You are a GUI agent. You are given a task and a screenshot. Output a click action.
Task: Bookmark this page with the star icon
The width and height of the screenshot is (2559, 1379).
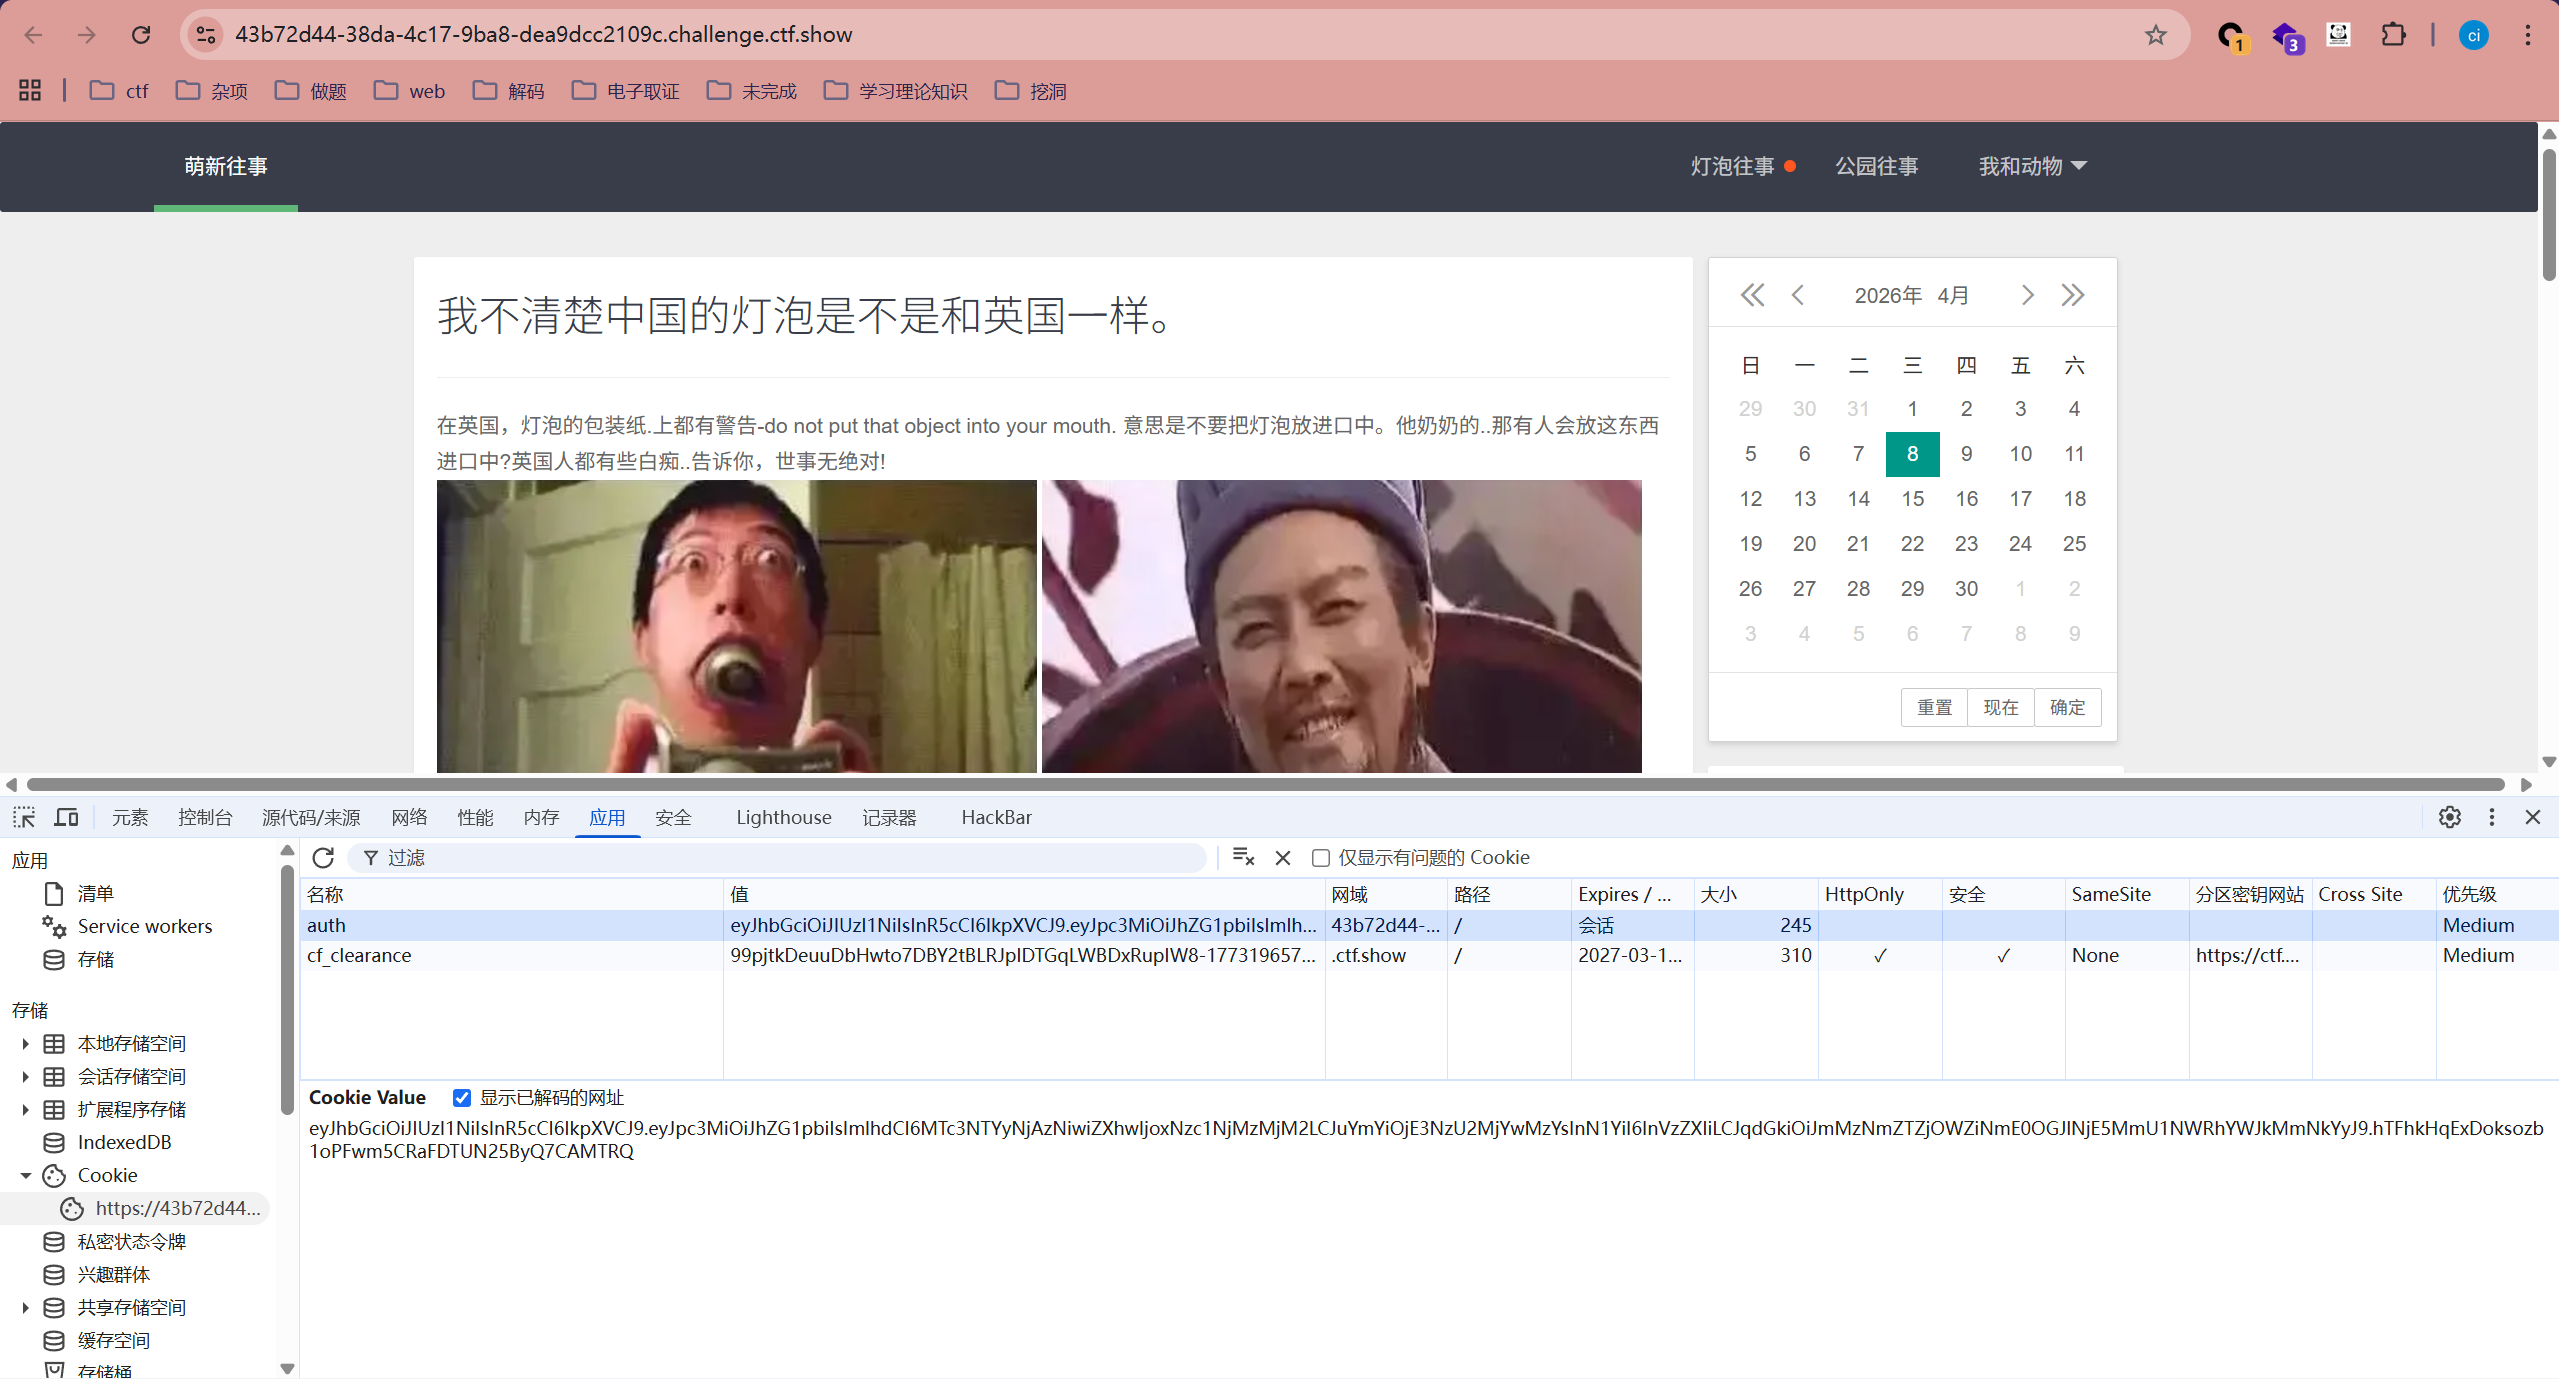coord(2155,35)
